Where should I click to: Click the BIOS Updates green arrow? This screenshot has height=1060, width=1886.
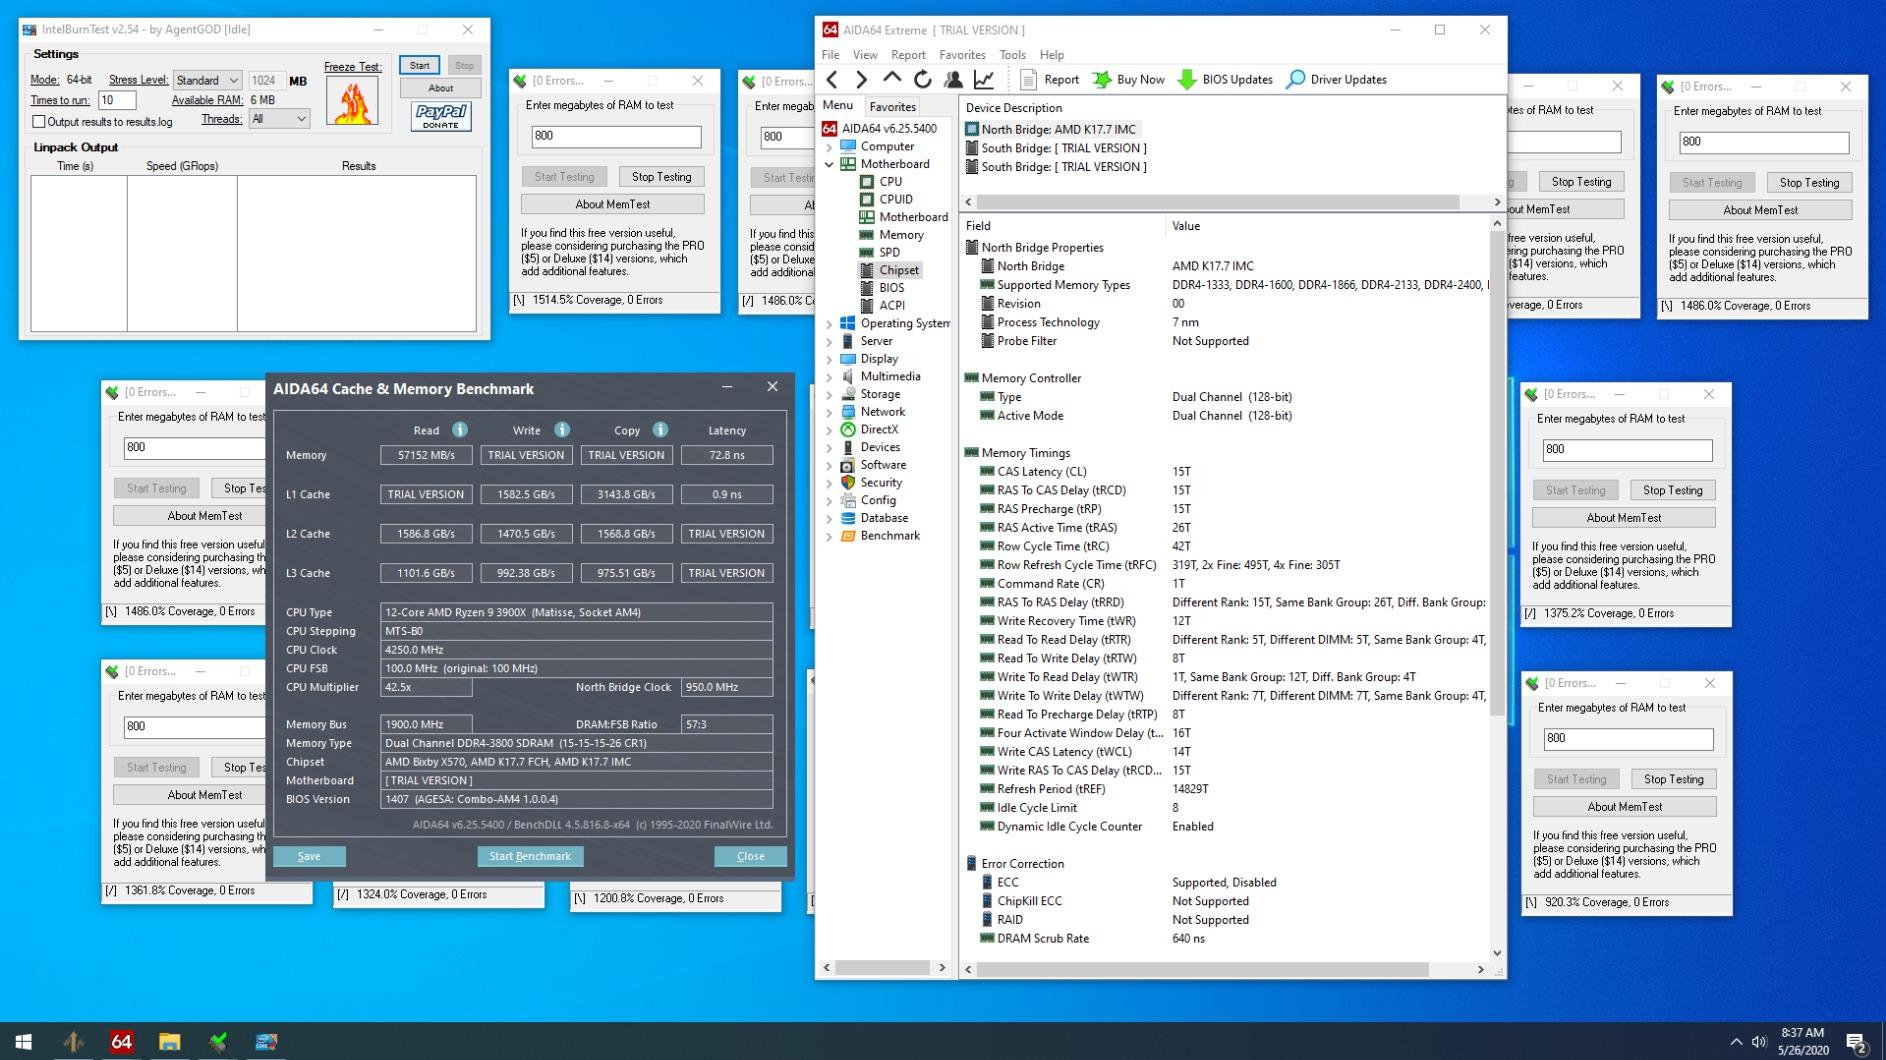1187,80
